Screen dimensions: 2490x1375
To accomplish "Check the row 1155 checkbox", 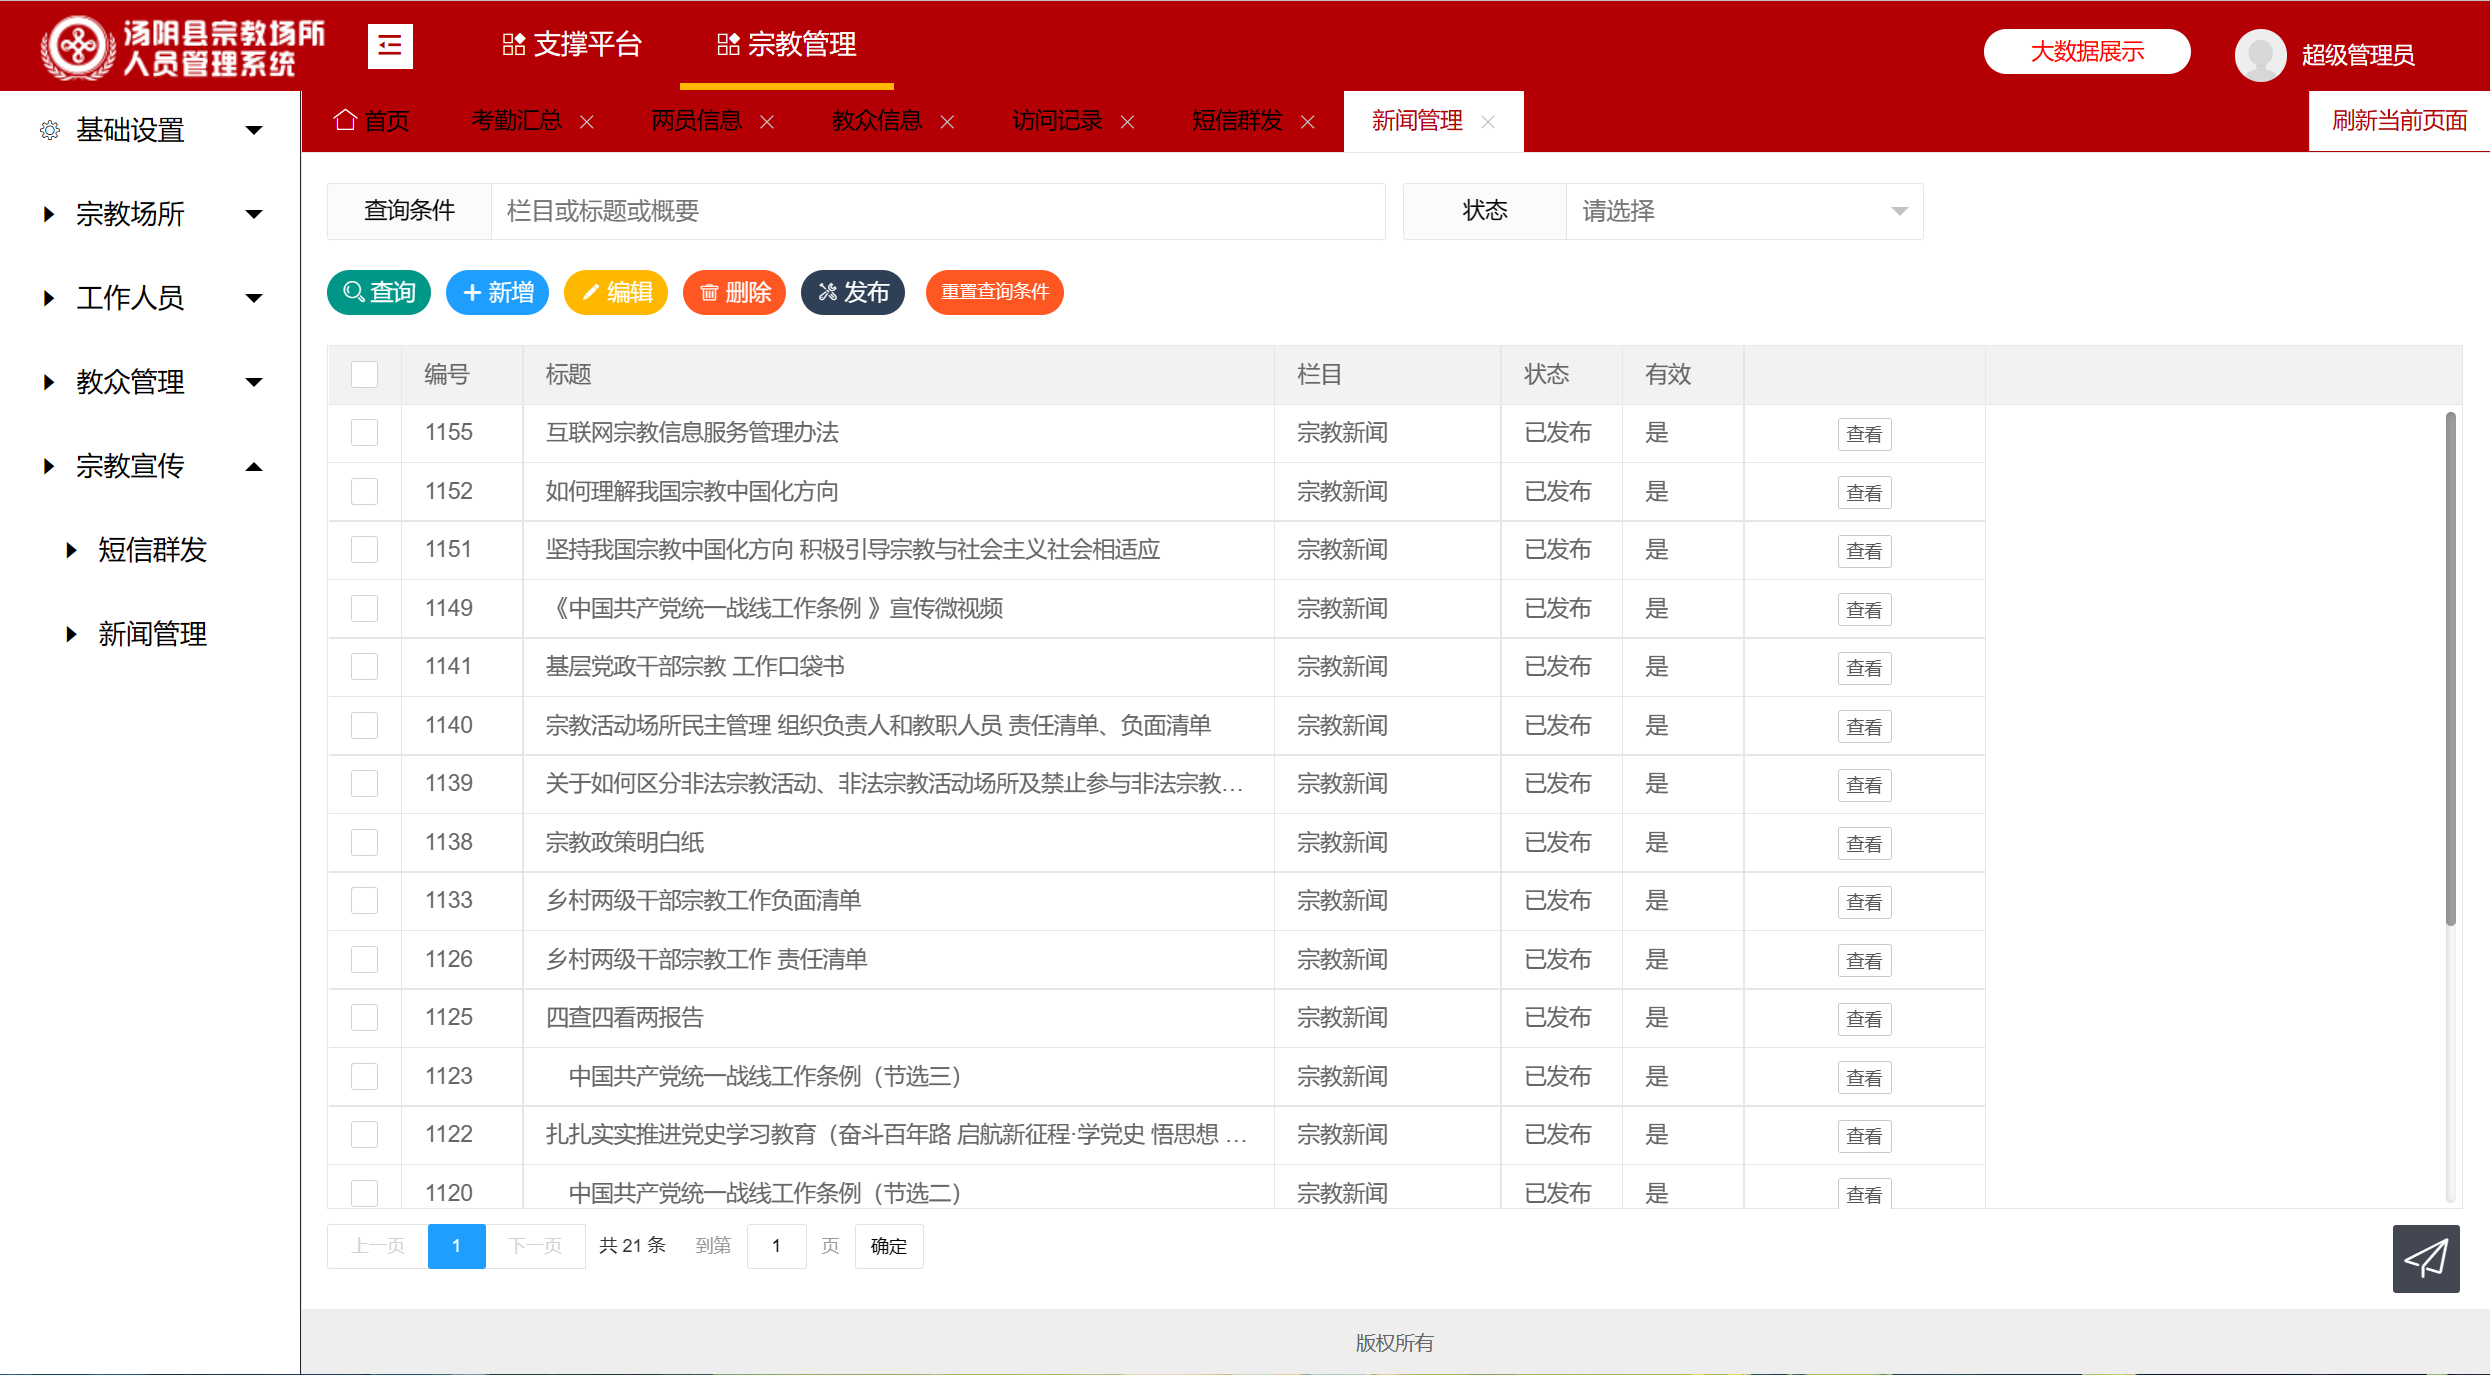I will coord(364,433).
